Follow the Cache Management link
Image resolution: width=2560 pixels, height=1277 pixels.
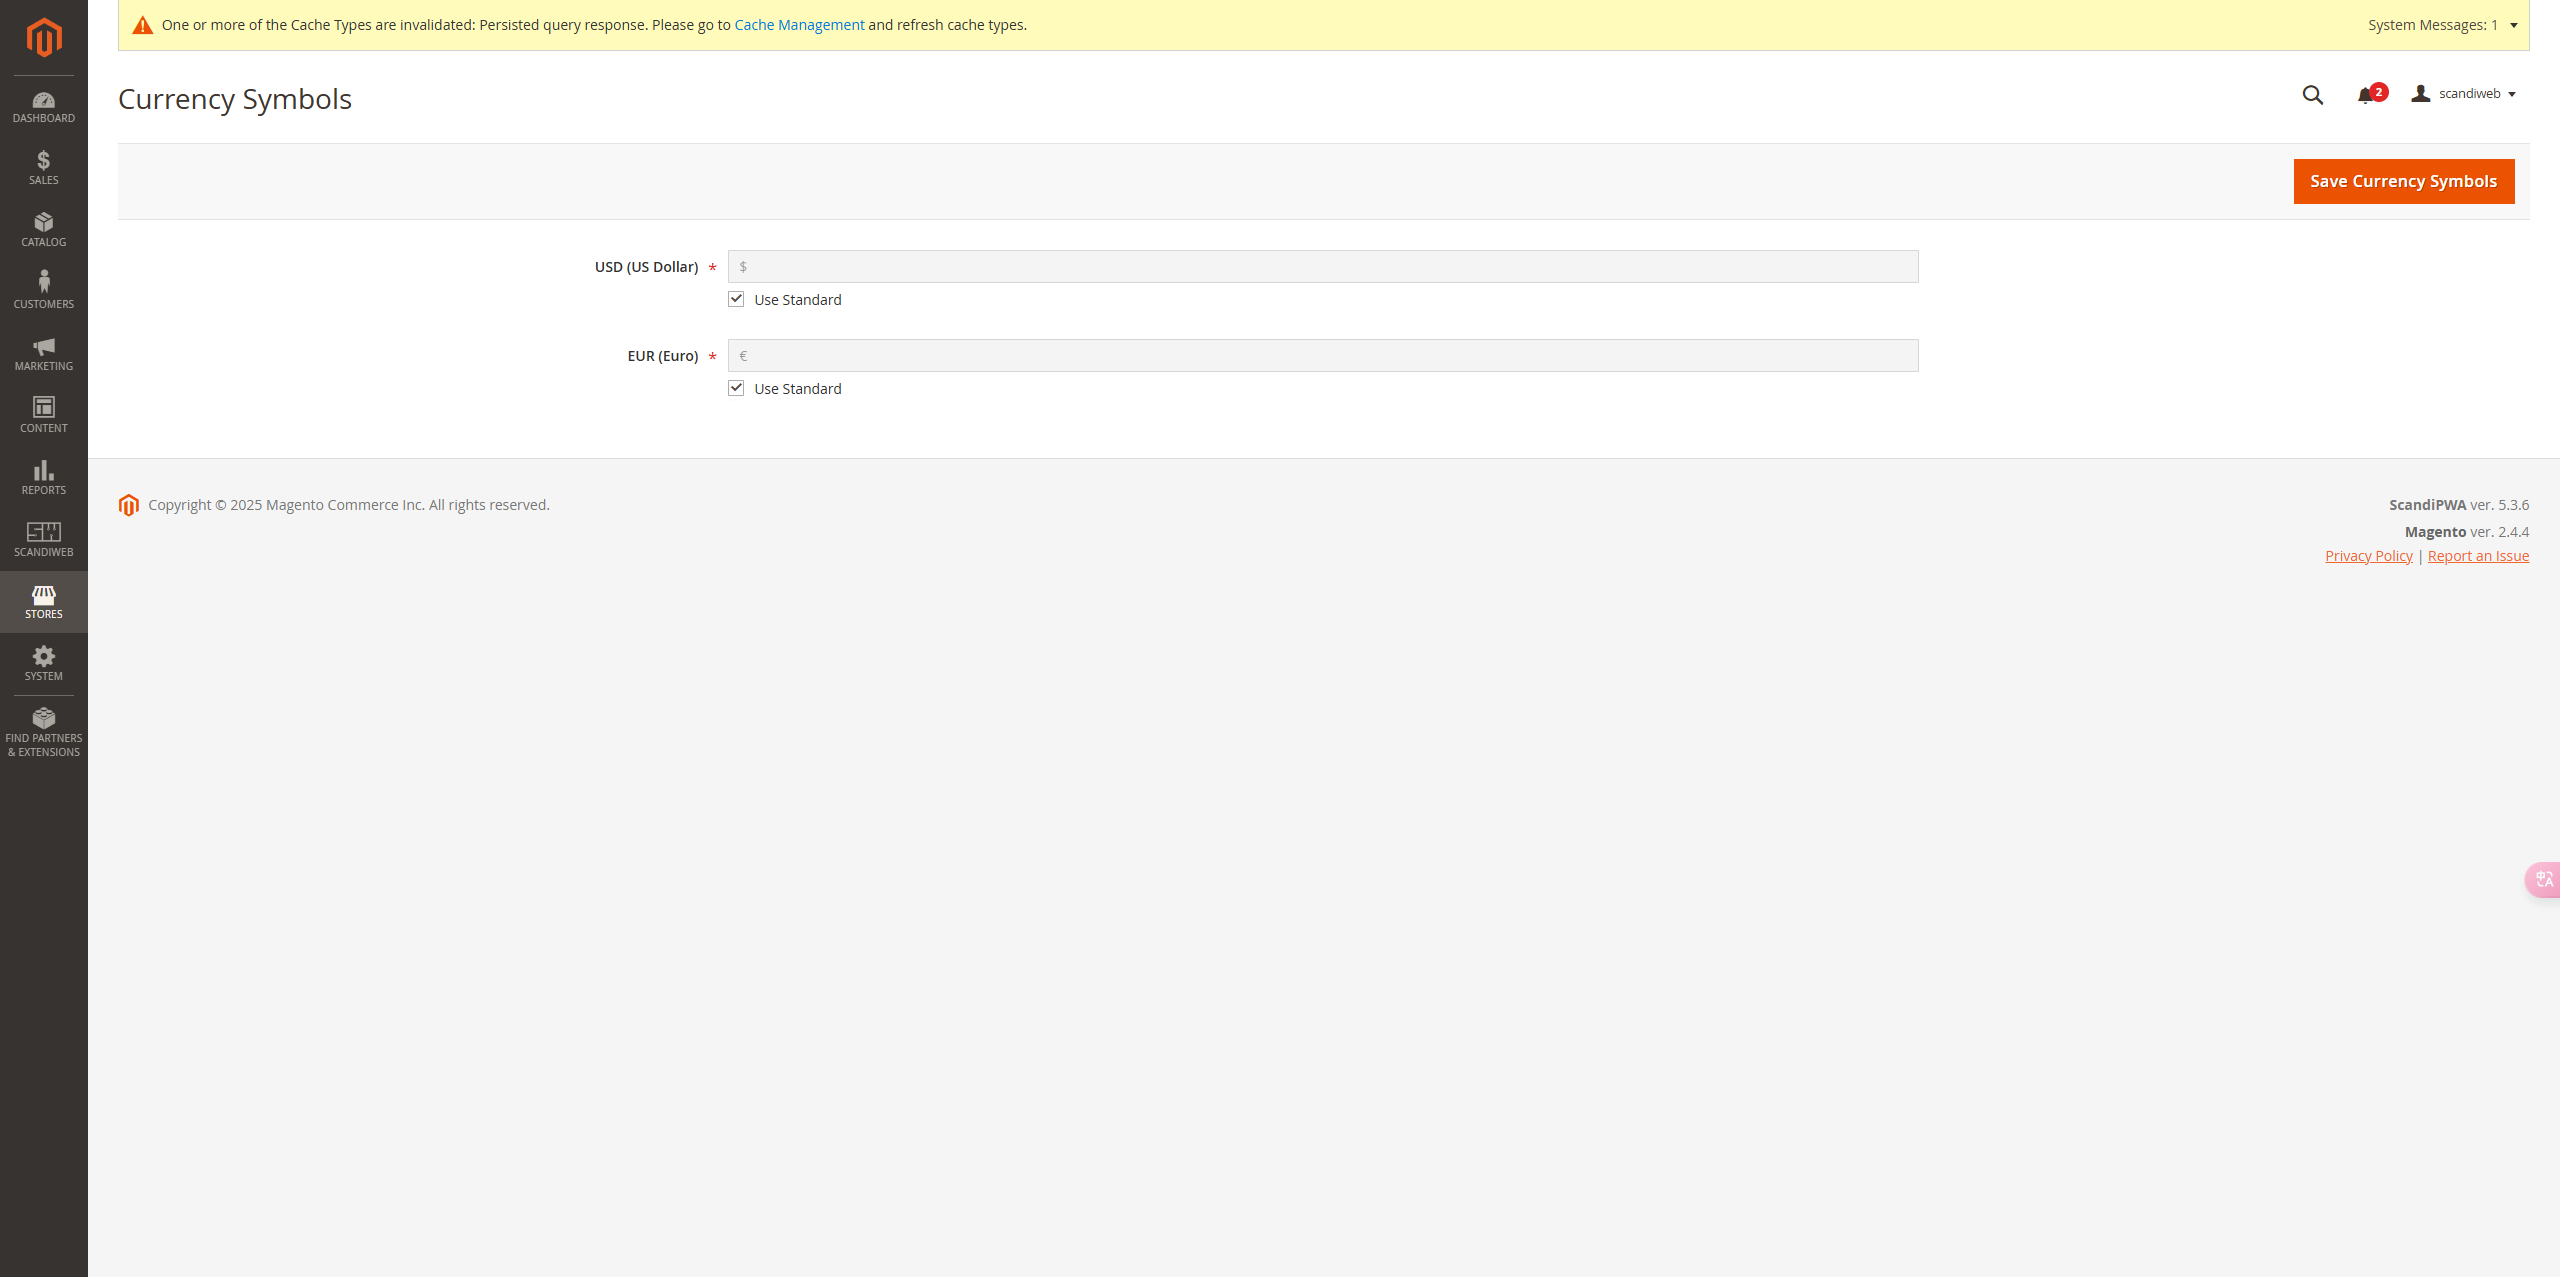(x=799, y=25)
